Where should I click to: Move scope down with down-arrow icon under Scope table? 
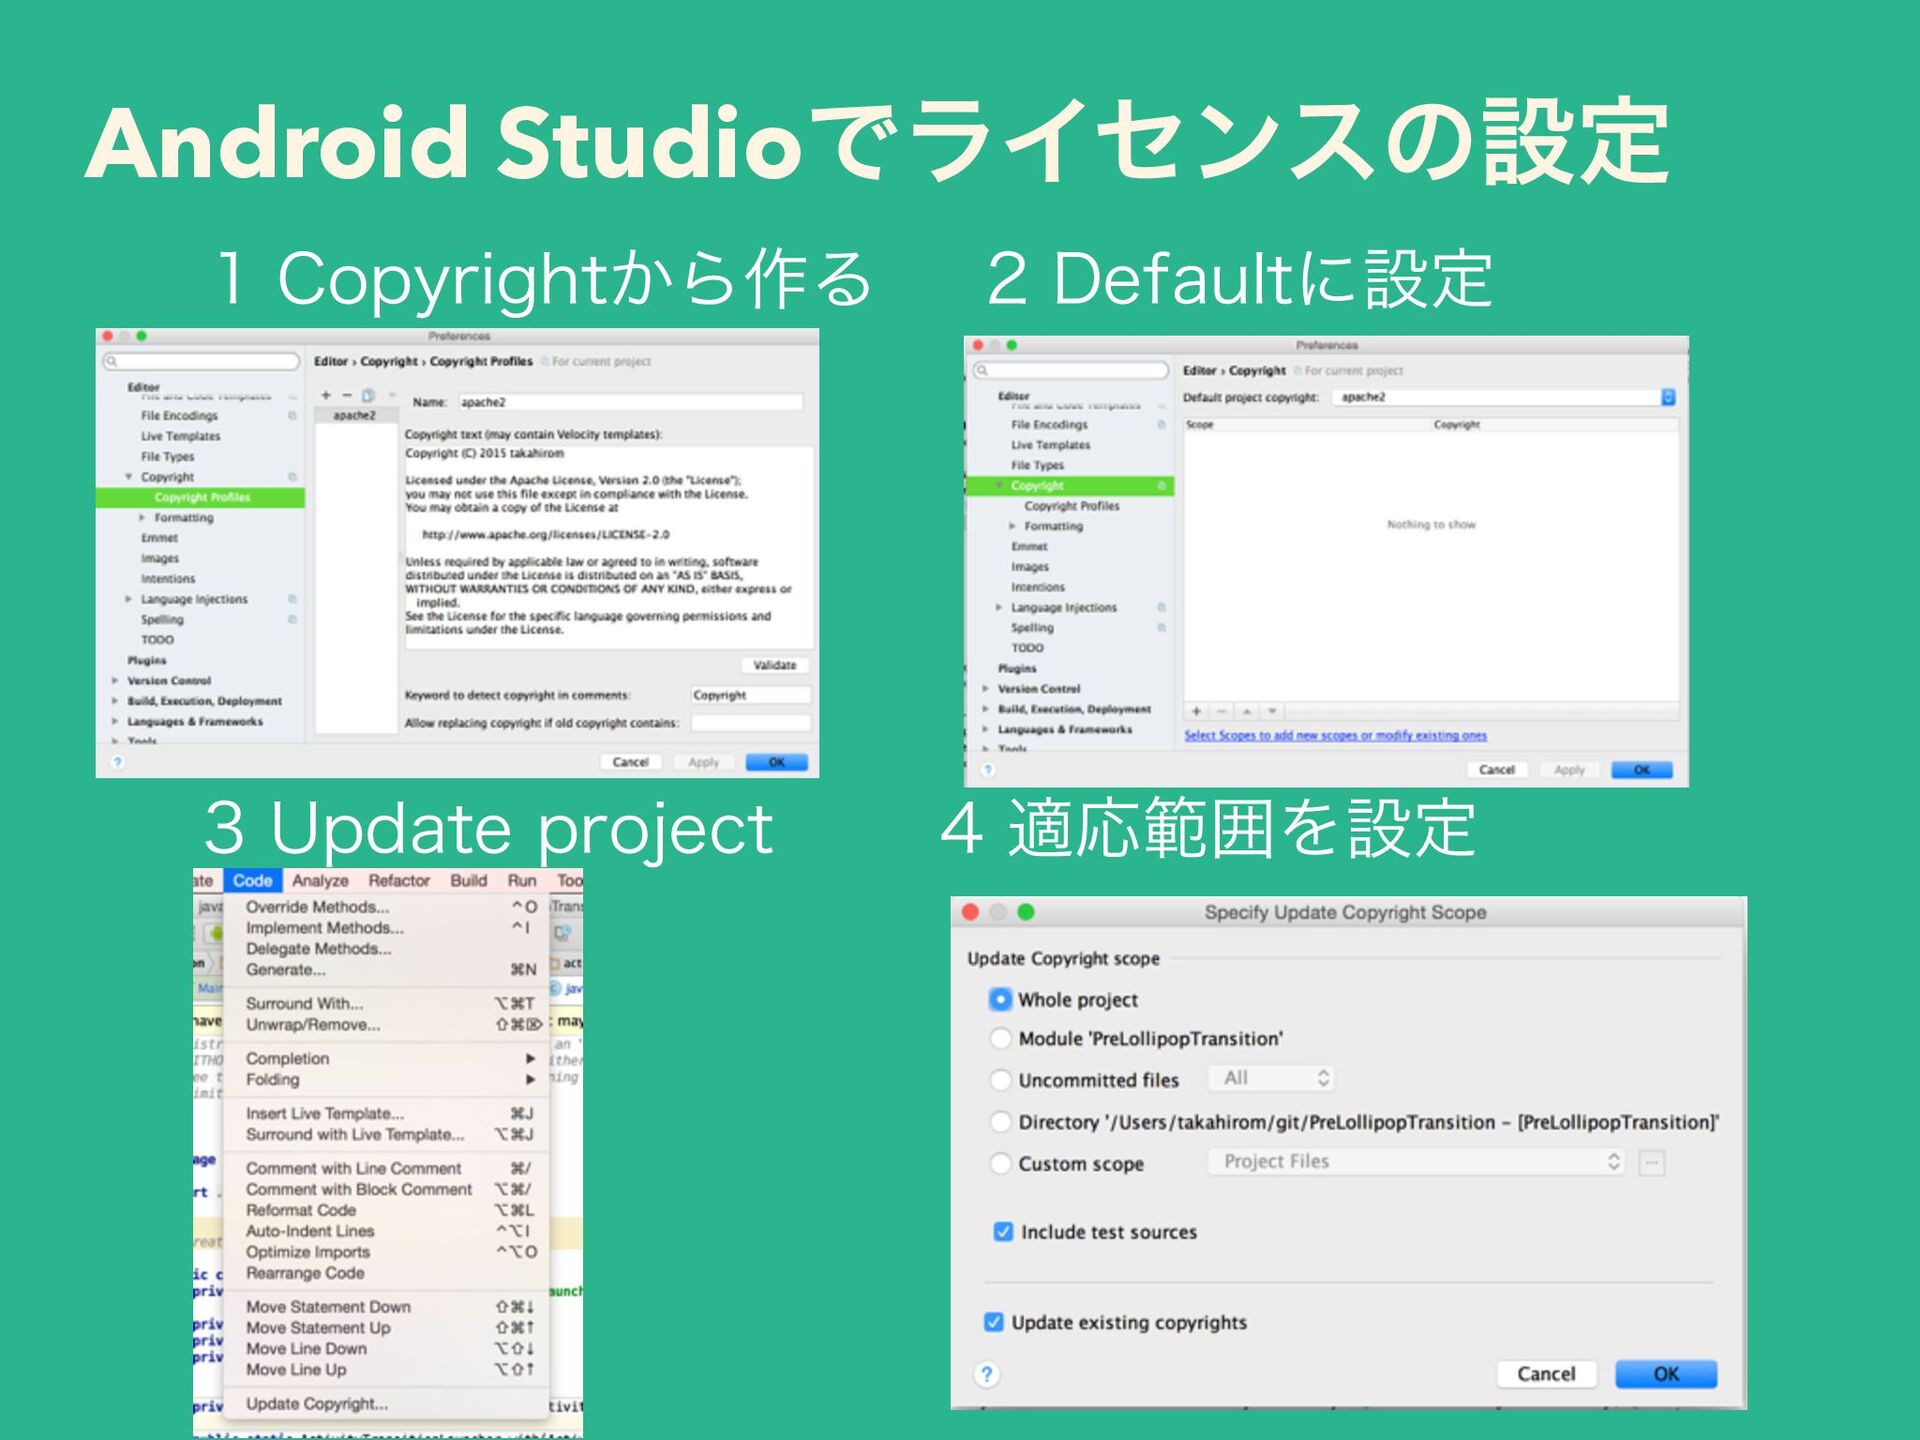tap(1272, 711)
